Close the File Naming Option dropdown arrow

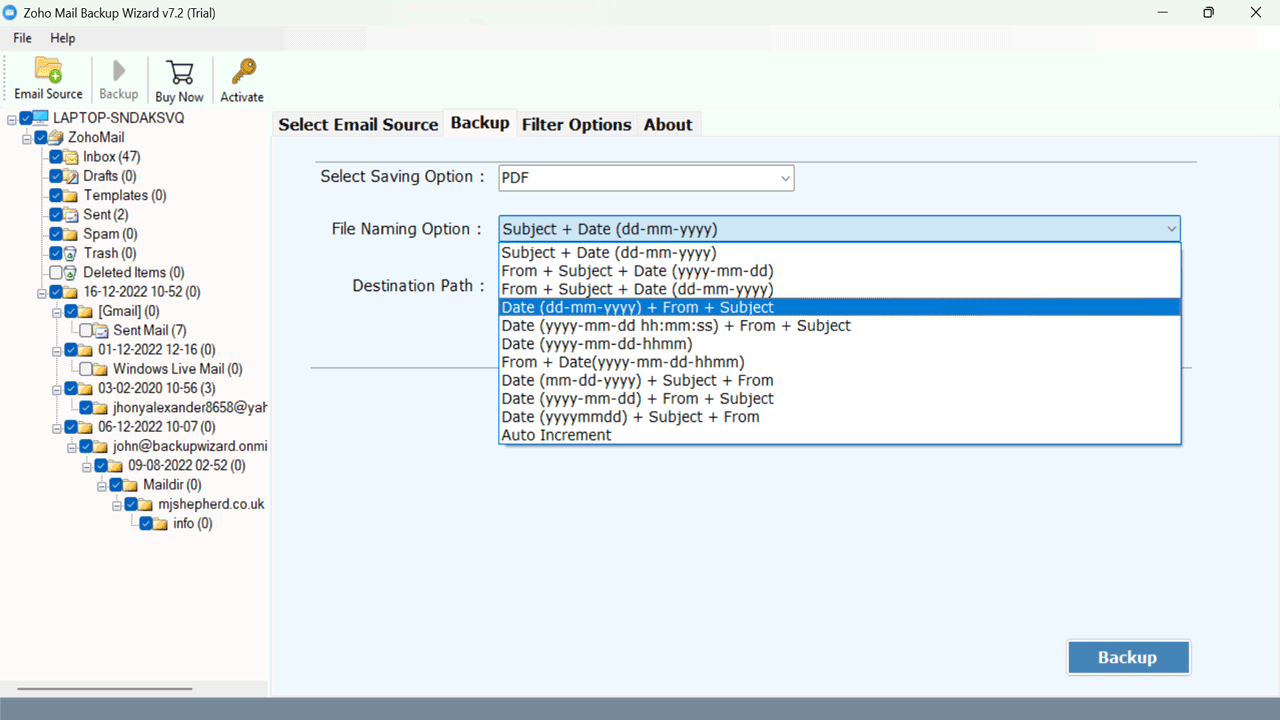tap(1171, 229)
